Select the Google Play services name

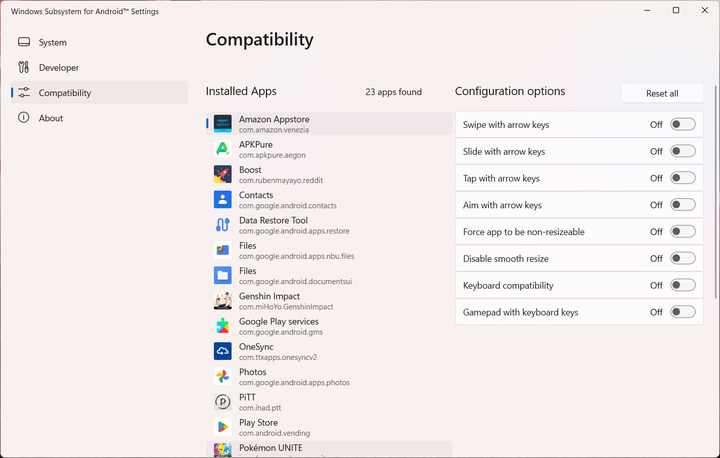coord(279,322)
